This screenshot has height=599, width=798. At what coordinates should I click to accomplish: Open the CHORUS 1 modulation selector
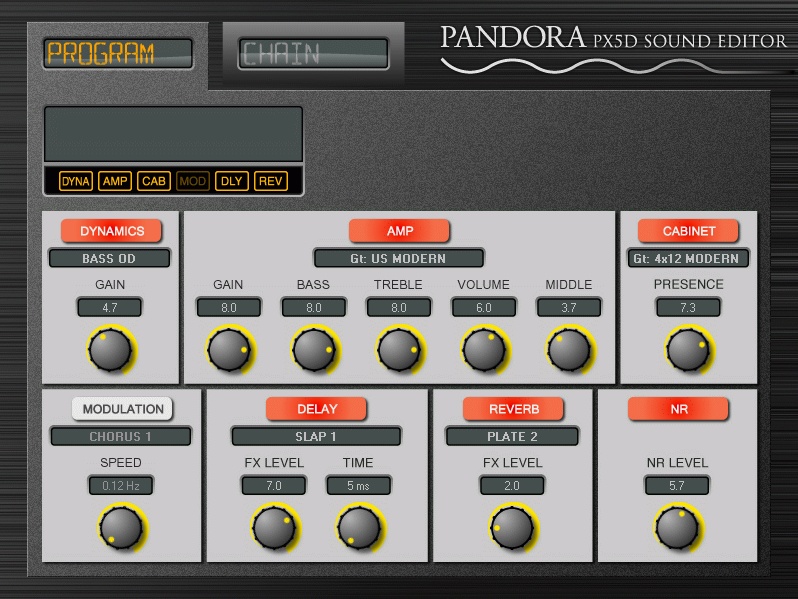tap(121, 437)
